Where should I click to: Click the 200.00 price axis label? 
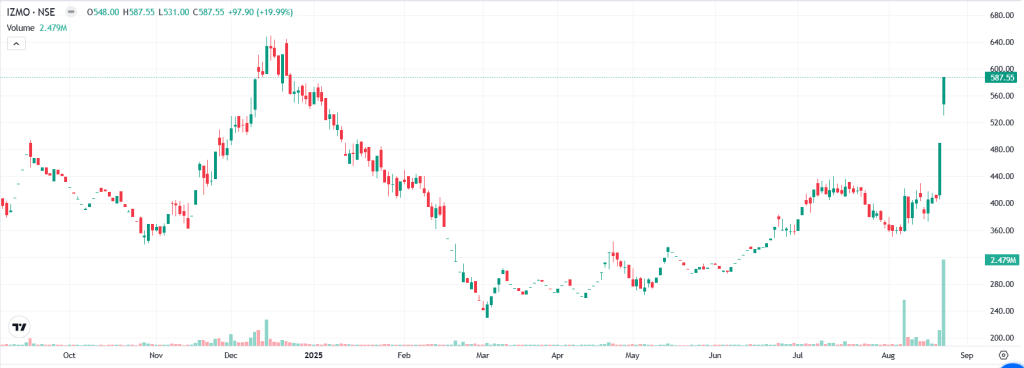click(x=1002, y=338)
